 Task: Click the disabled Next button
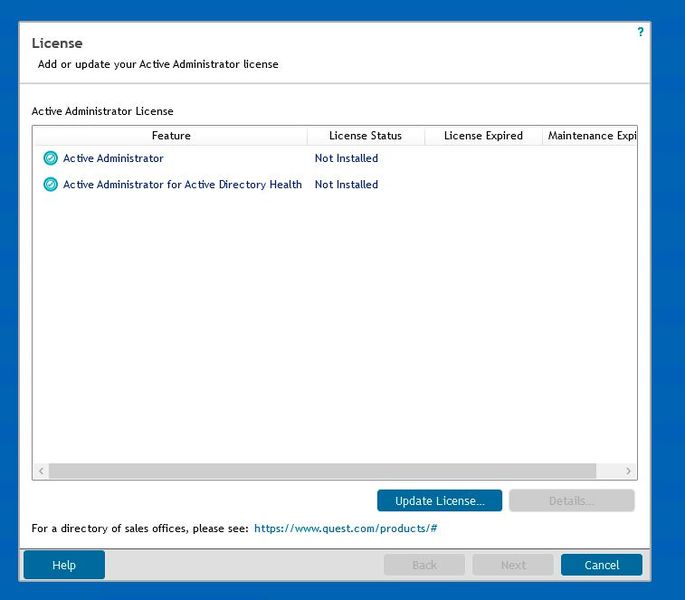click(513, 565)
